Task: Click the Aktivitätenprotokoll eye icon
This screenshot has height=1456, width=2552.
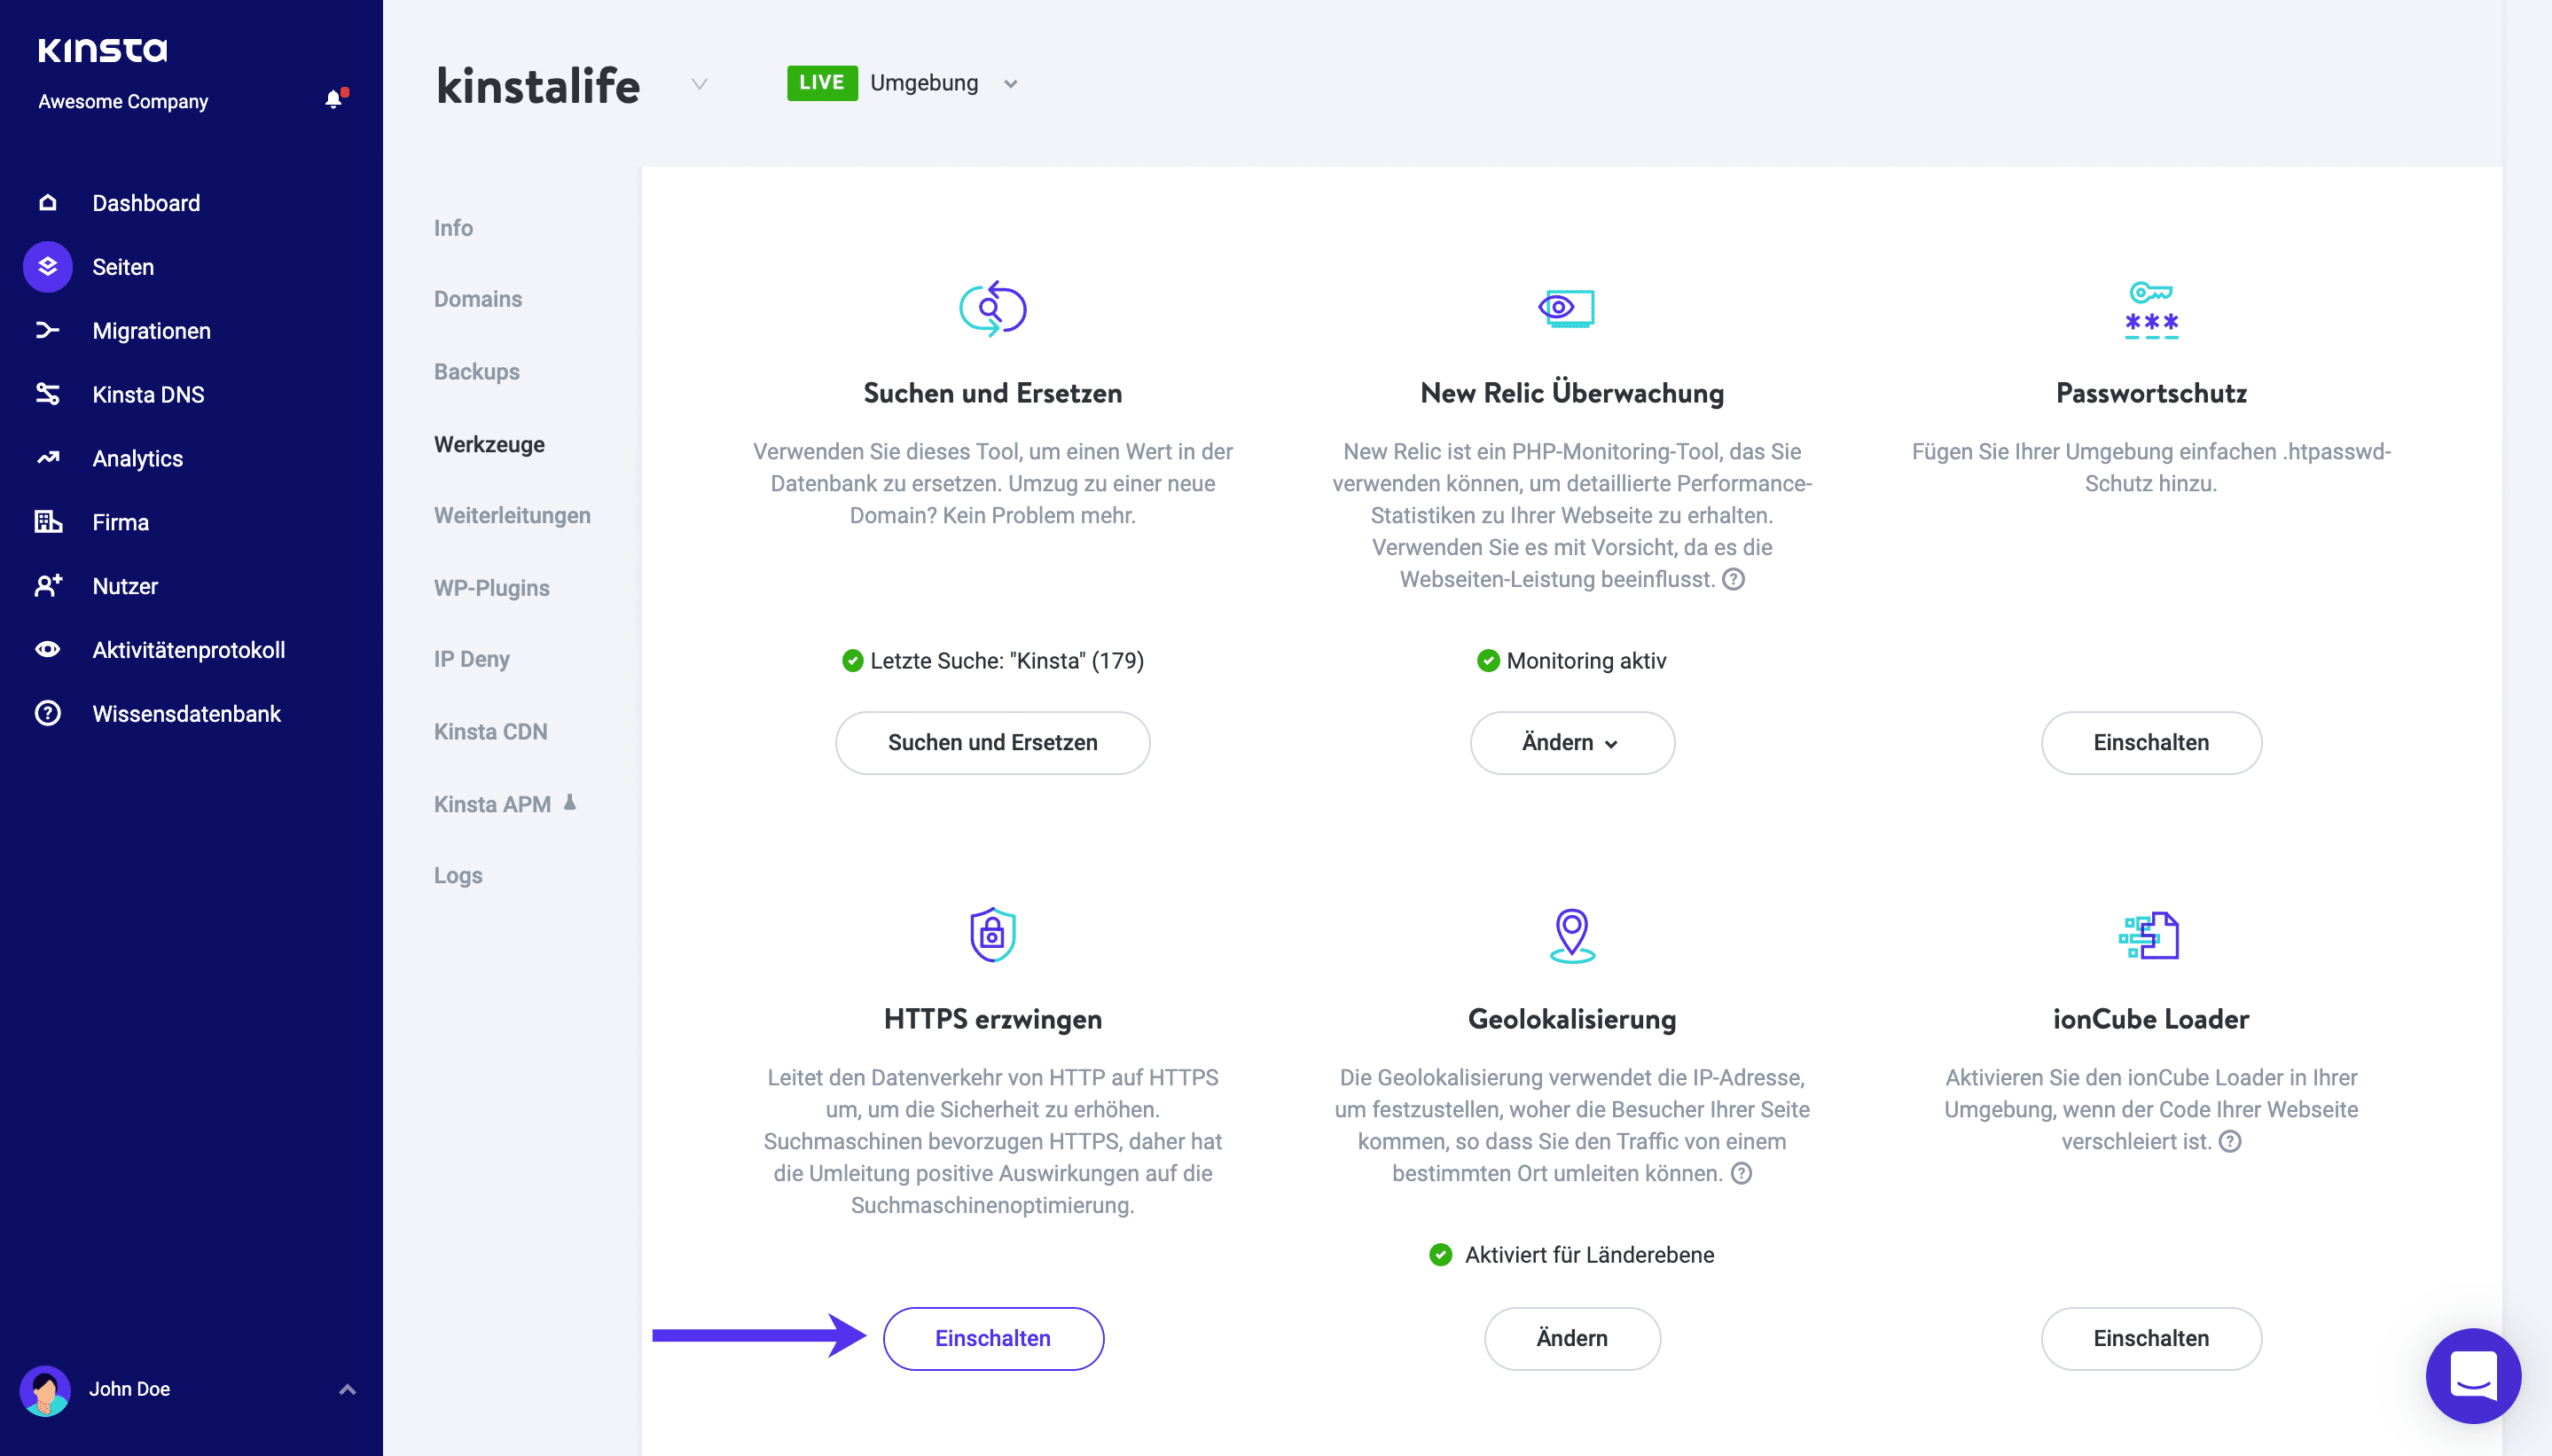Action: [x=47, y=650]
